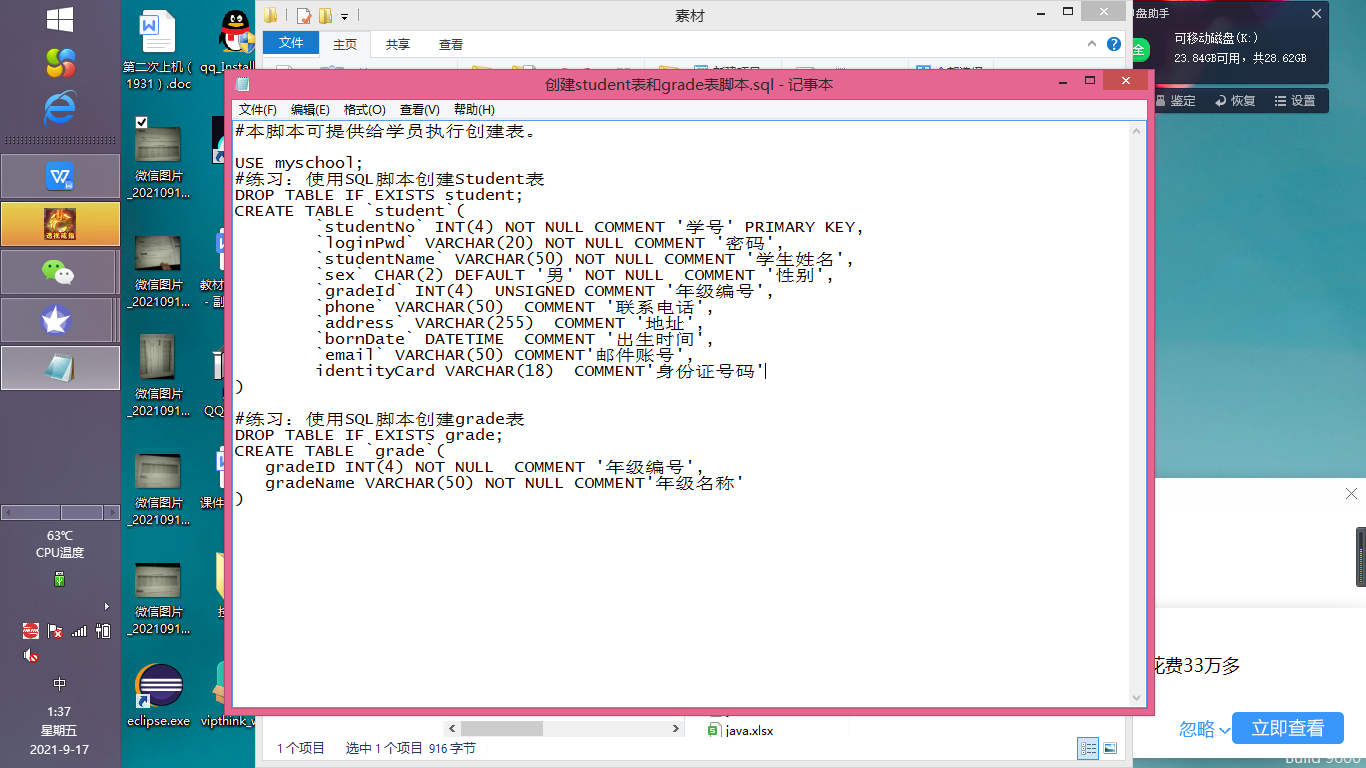Select the 共享 ribbon tab in Explorer
The image size is (1366, 768).
[x=398, y=44]
